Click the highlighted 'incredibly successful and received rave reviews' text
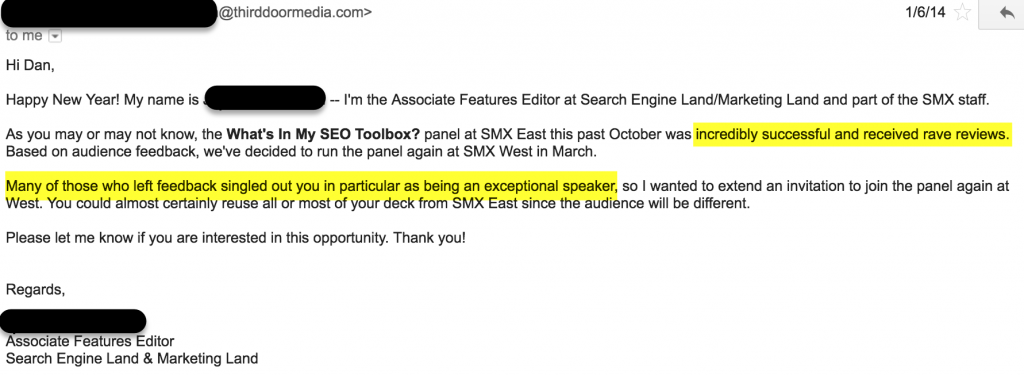 (852, 136)
